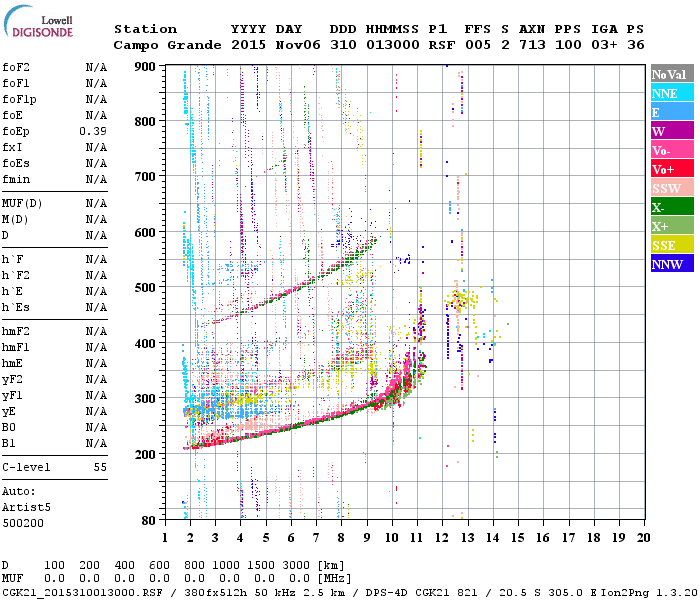Screen dimensions: 700x600
Task: Click the DPS-4D instrument label
Action: coord(387,593)
